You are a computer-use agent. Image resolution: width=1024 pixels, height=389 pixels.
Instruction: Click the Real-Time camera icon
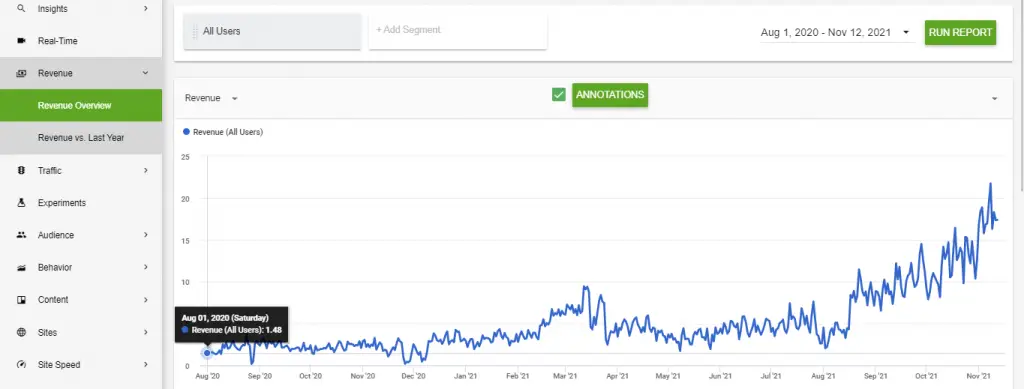click(x=21, y=40)
